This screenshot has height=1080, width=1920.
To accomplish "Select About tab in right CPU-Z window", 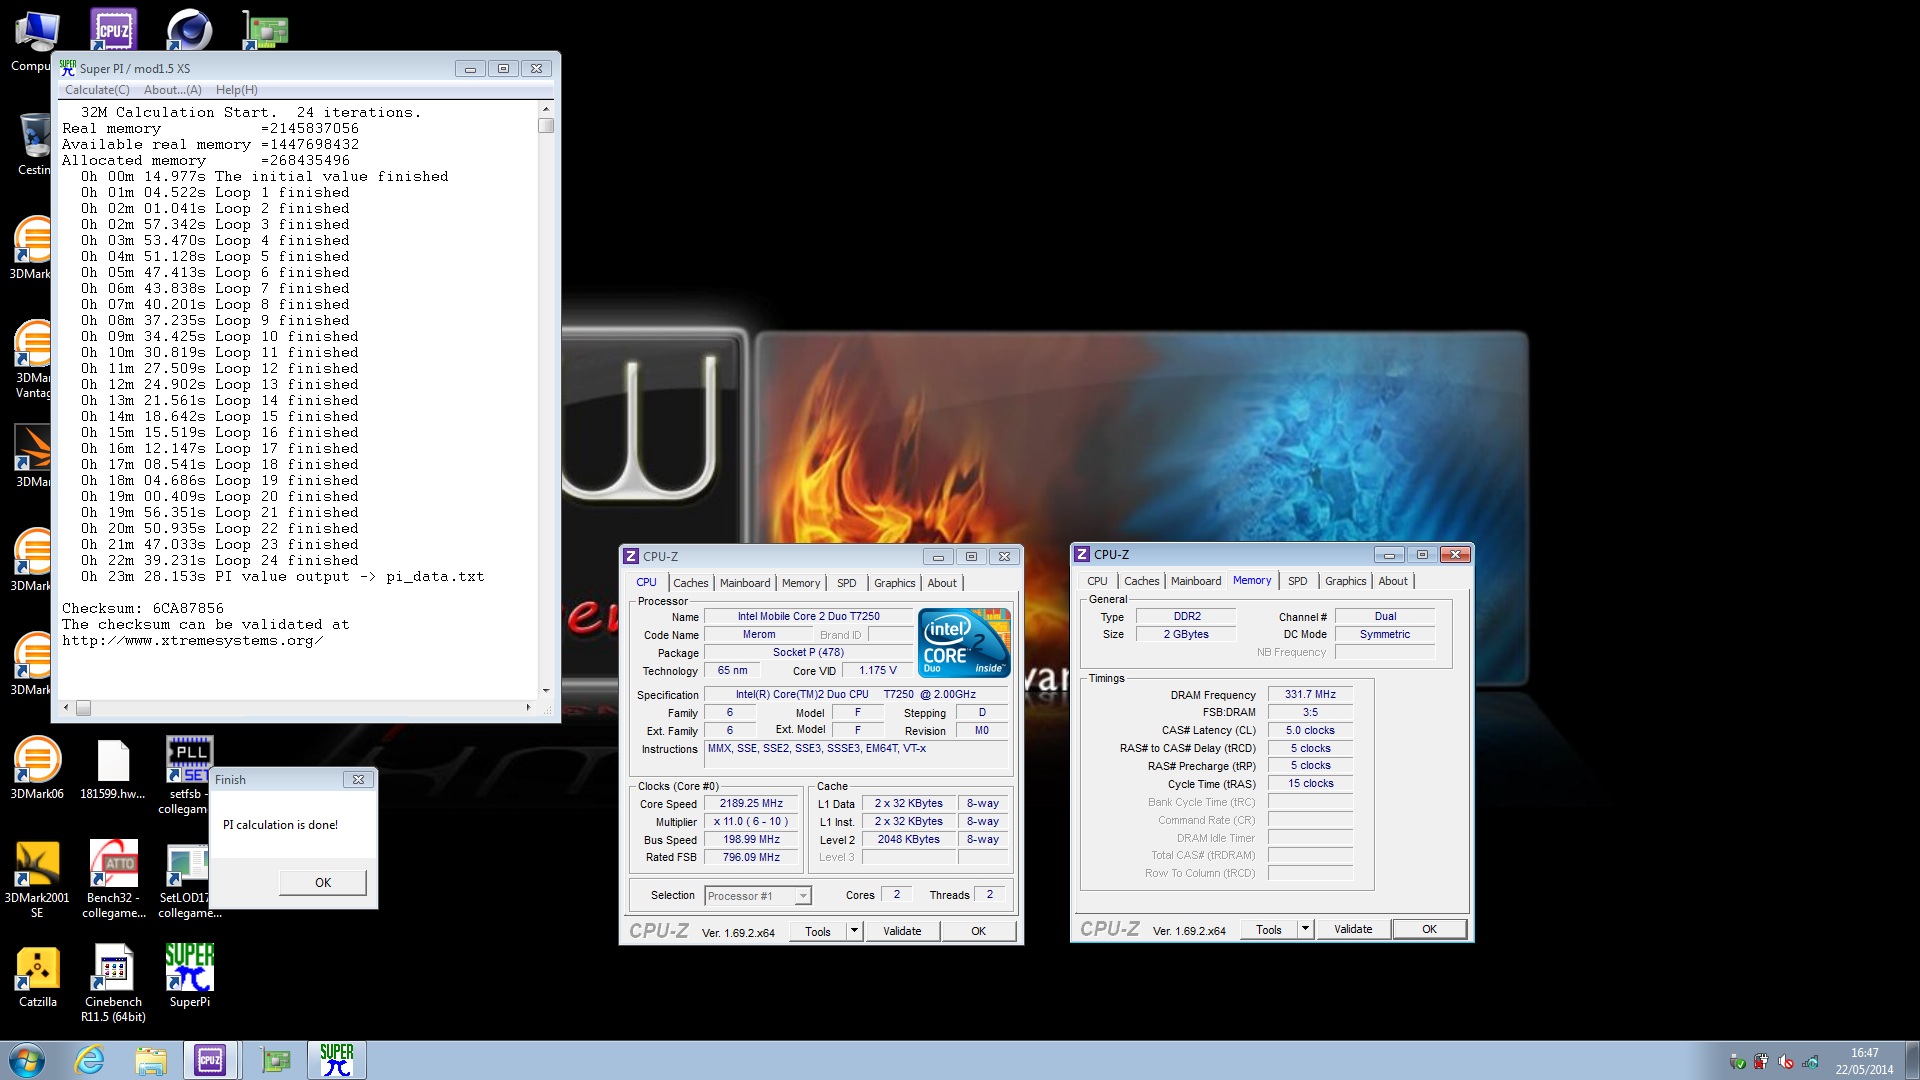I will (x=1393, y=581).
